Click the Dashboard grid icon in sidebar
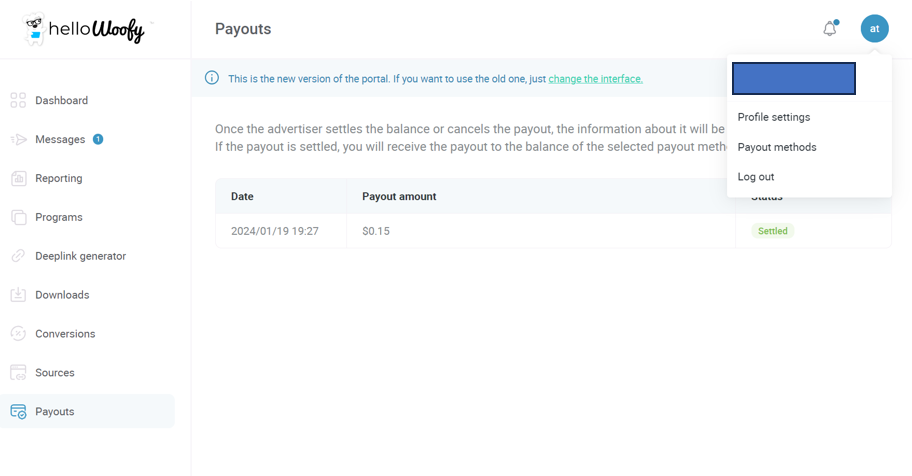Screen dimensions: 912x476 [x=18, y=100]
